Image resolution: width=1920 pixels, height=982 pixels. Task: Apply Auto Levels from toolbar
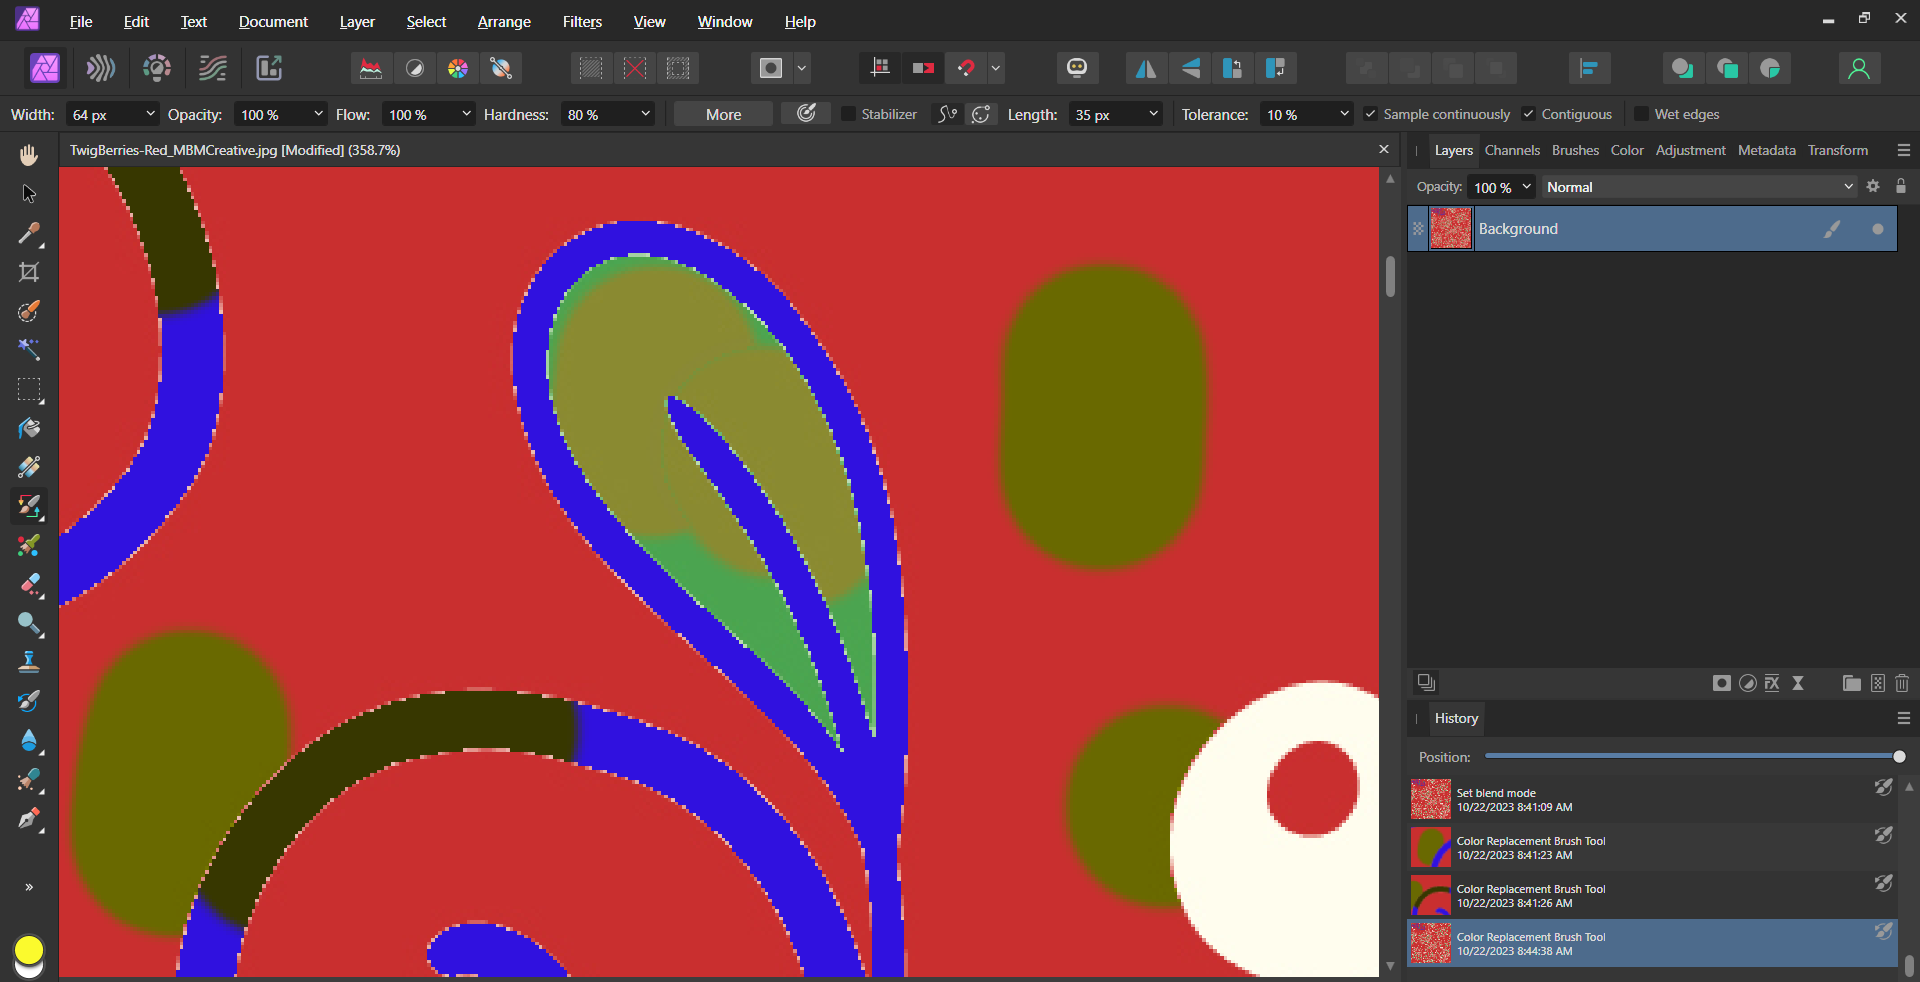(x=370, y=68)
